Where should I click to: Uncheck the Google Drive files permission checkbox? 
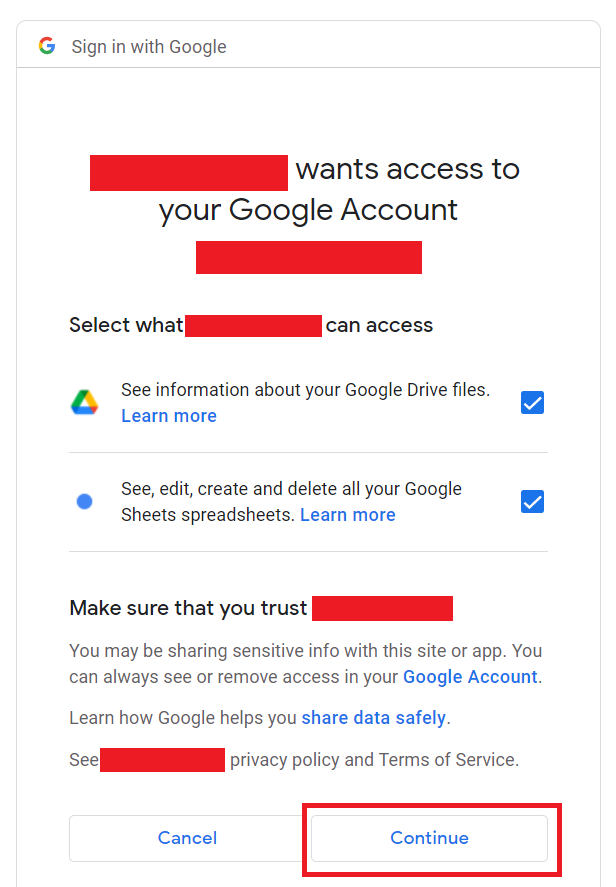pos(532,402)
